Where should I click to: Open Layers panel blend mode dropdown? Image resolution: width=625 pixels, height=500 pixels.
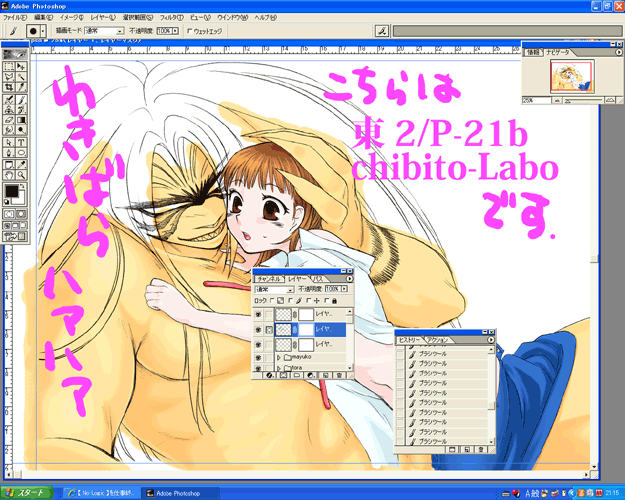coord(290,289)
